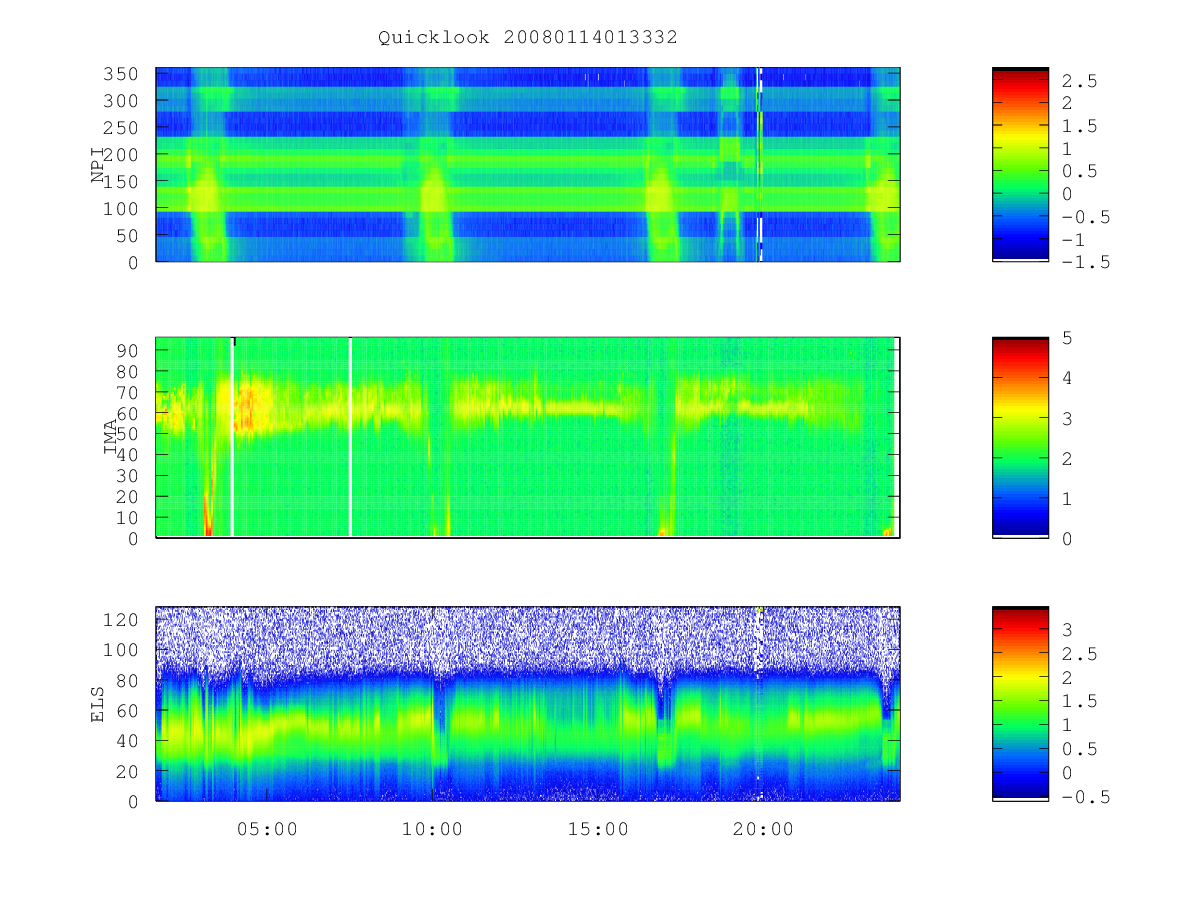
Task: Click the IMA color scale bar
Action: point(1020,438)
